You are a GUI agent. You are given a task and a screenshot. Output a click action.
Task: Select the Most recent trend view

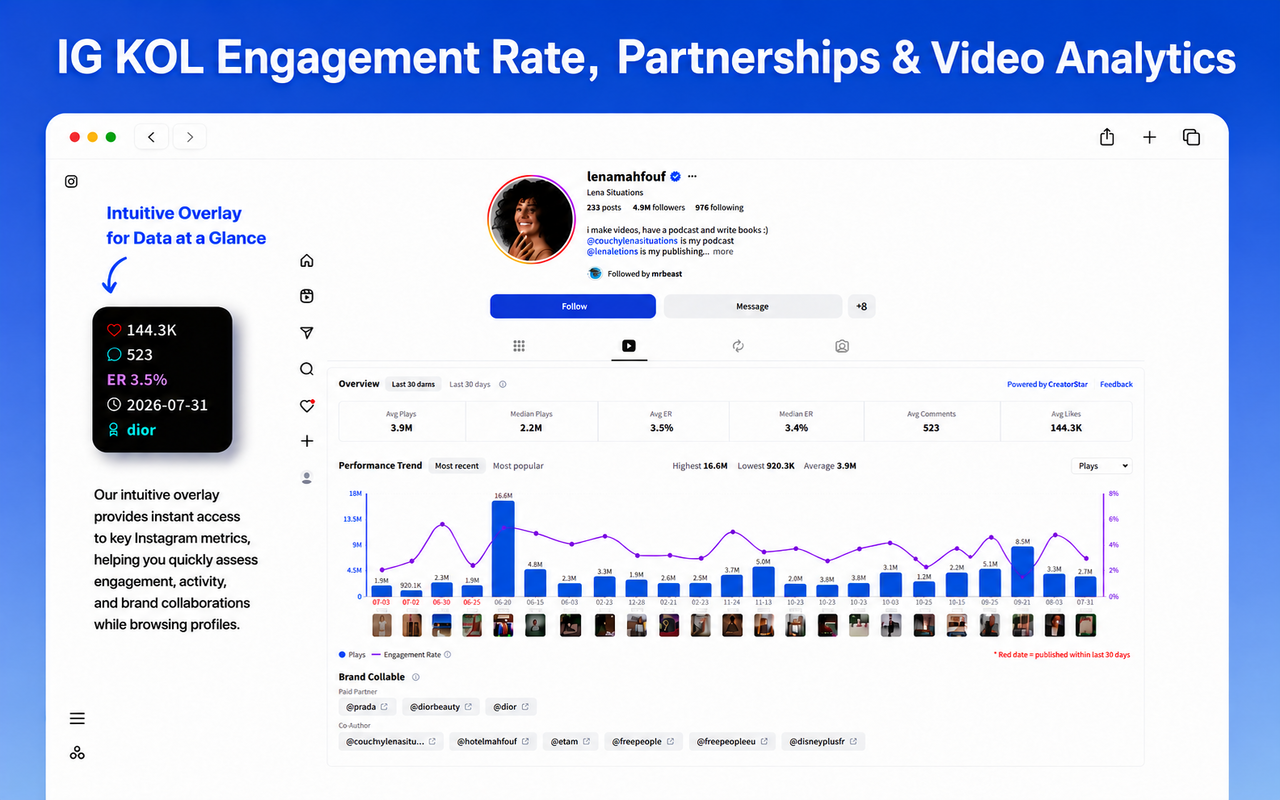point(457,466)
